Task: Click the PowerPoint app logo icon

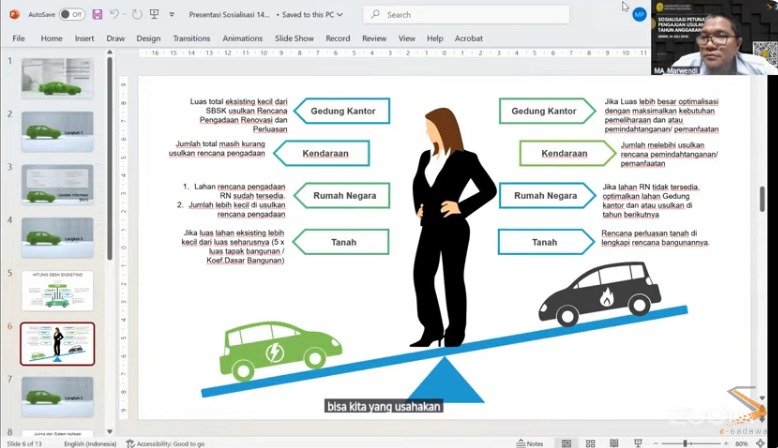Action: click(x=14, y=14)
